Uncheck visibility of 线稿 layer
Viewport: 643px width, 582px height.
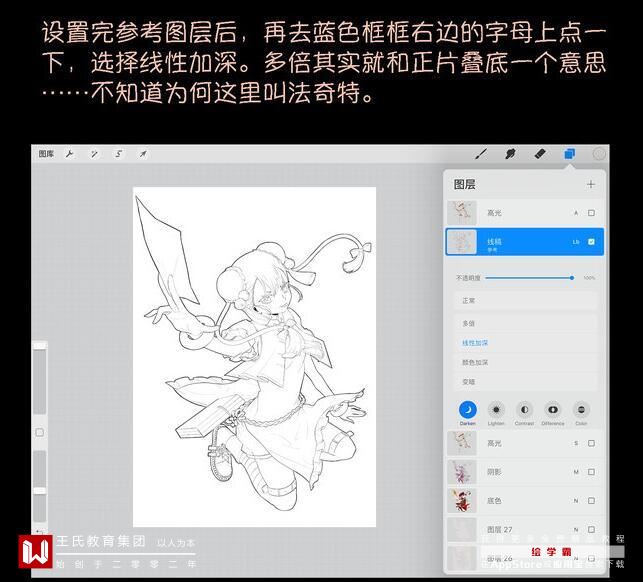point(591,242)
